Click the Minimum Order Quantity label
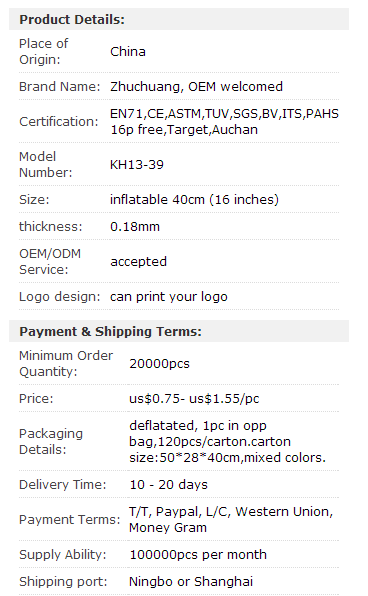 [66, 363]
